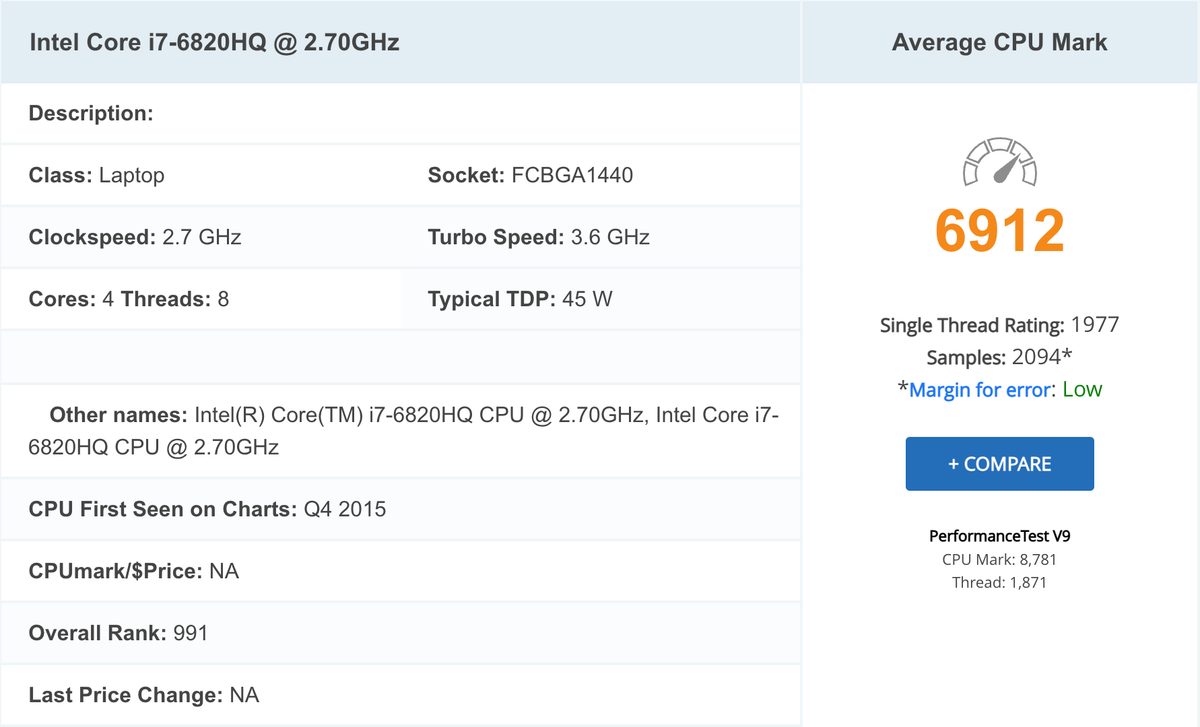Click the Class: Laptop field
Screen dimensions: 1200x727
tap(97, 176)
